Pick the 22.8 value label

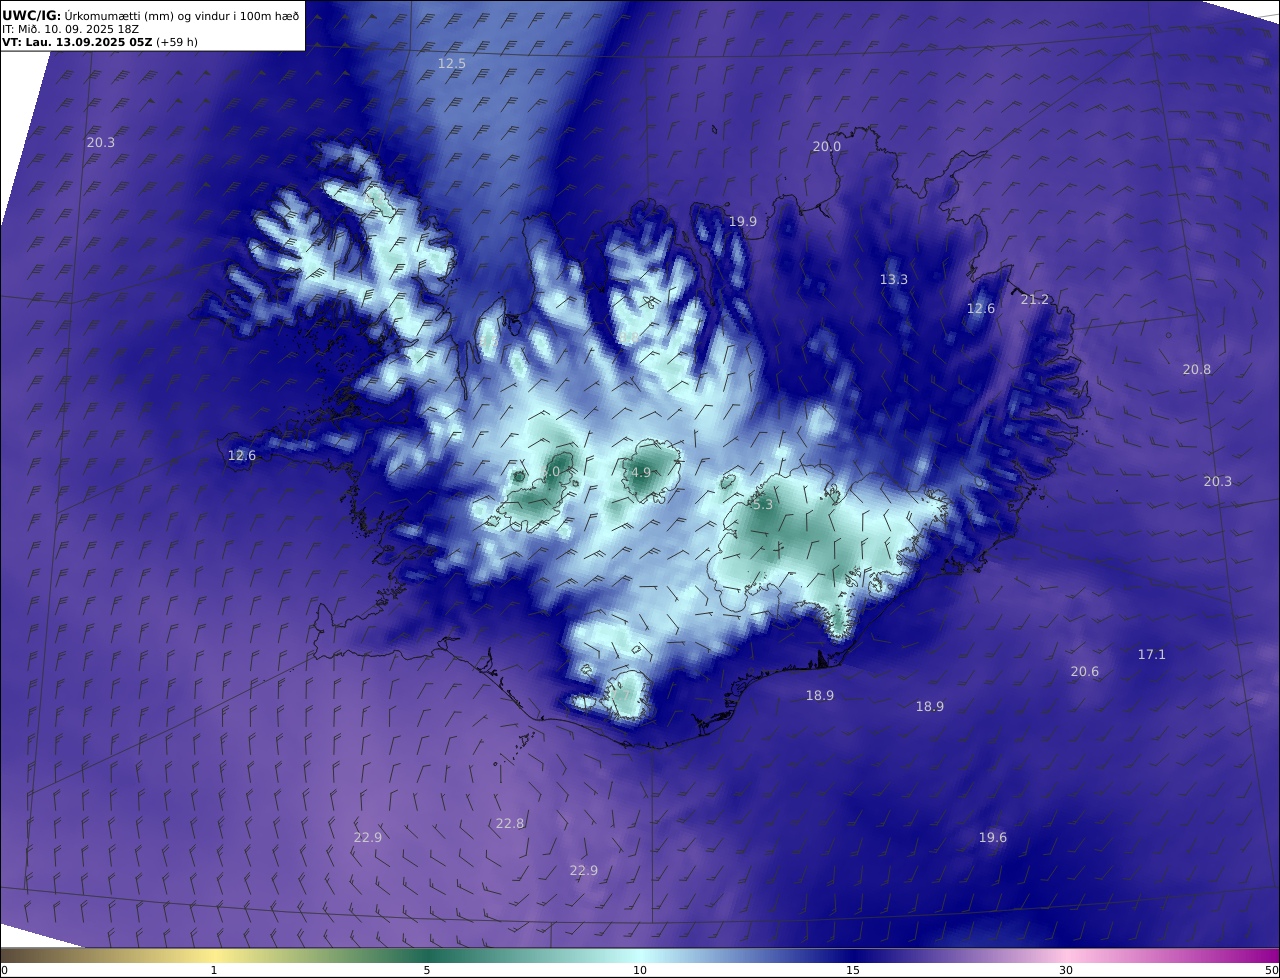point(509,823)
